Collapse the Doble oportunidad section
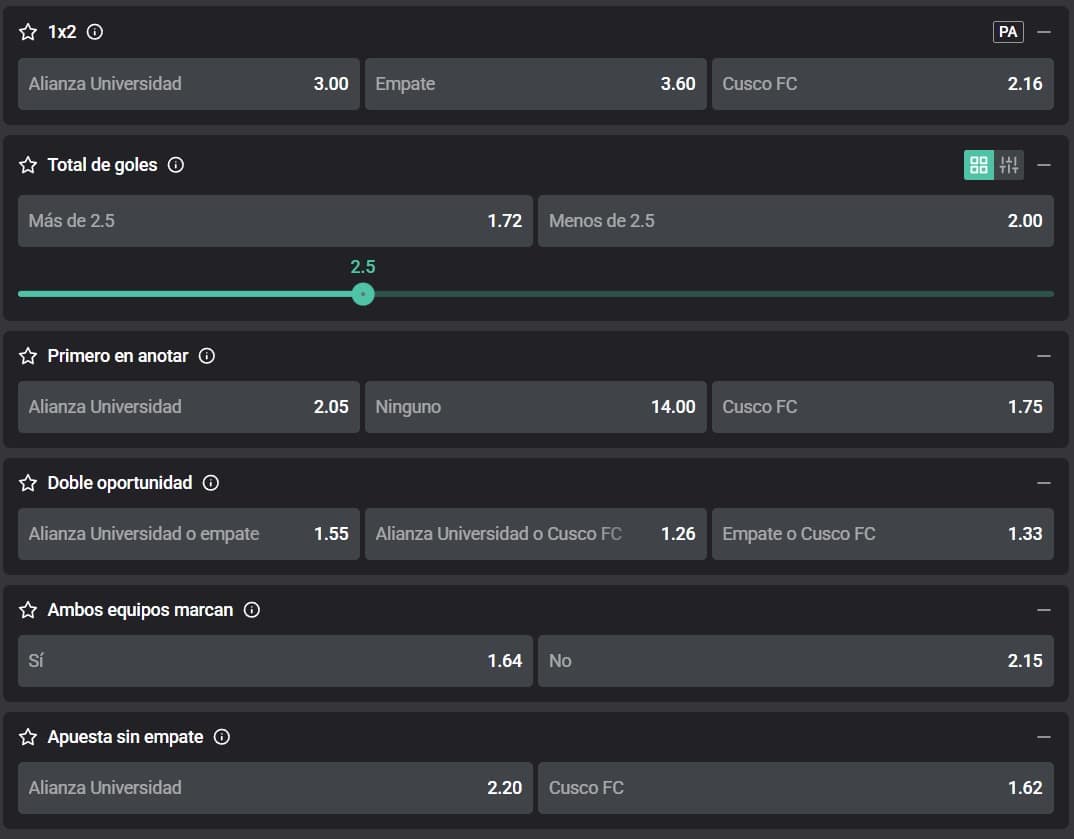The width and height of the screenshot is (1074, 839). [1044, 483]
